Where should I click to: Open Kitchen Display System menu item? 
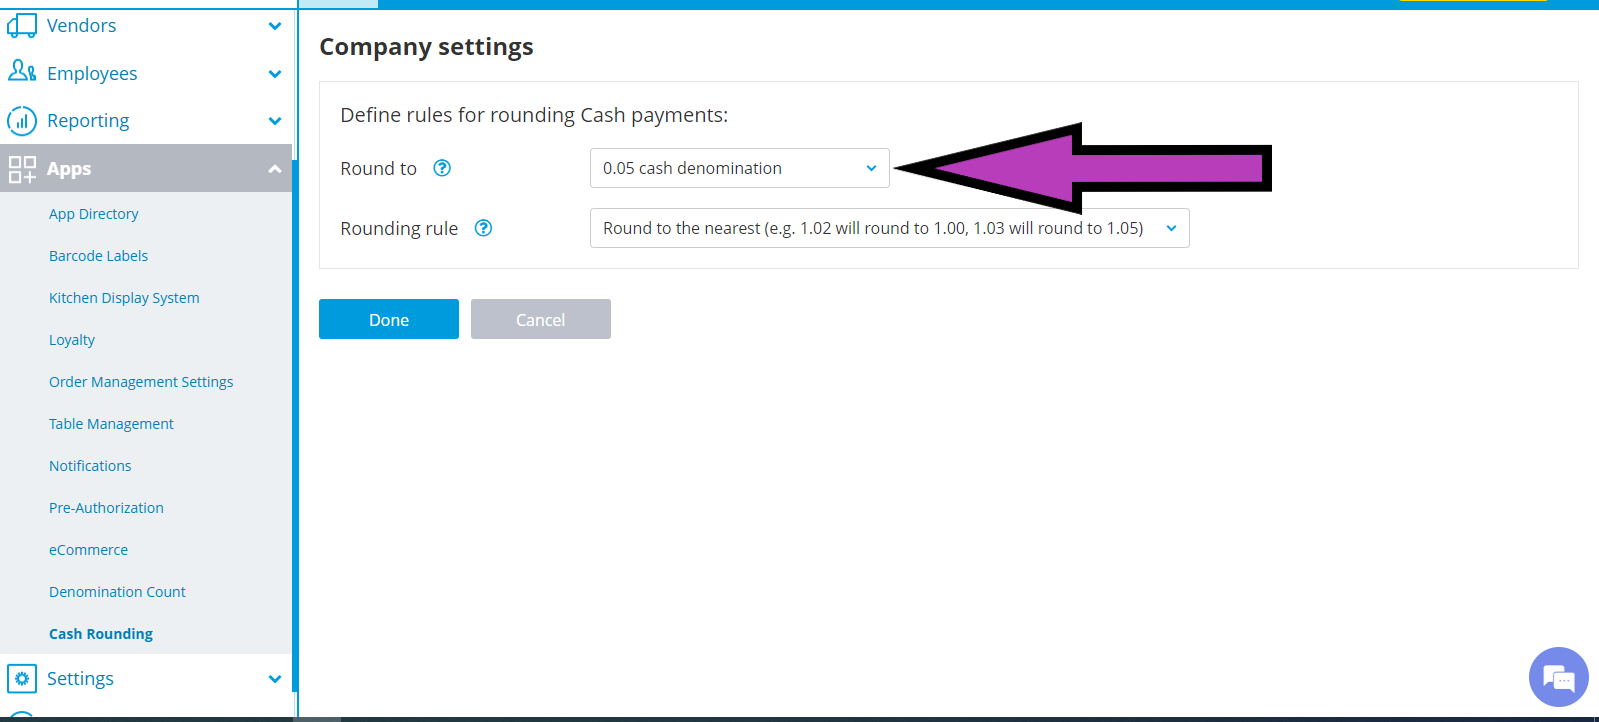(124, 298)
